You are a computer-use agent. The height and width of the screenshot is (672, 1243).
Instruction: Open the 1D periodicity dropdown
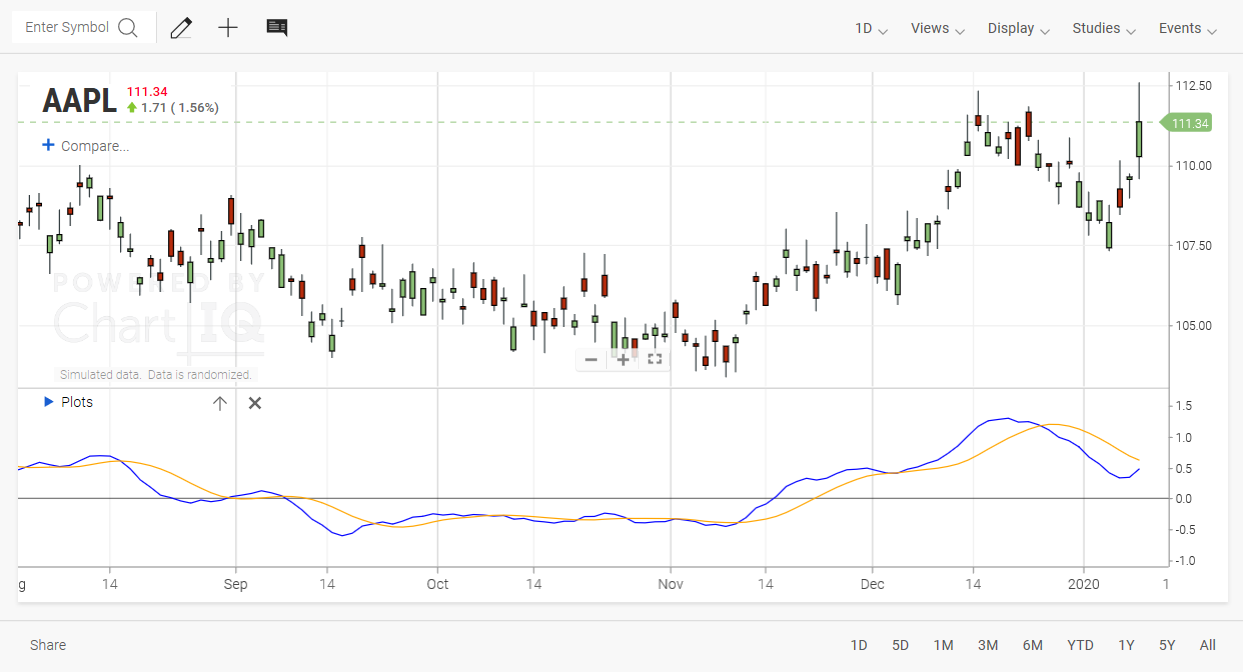[x=871, y=28]
